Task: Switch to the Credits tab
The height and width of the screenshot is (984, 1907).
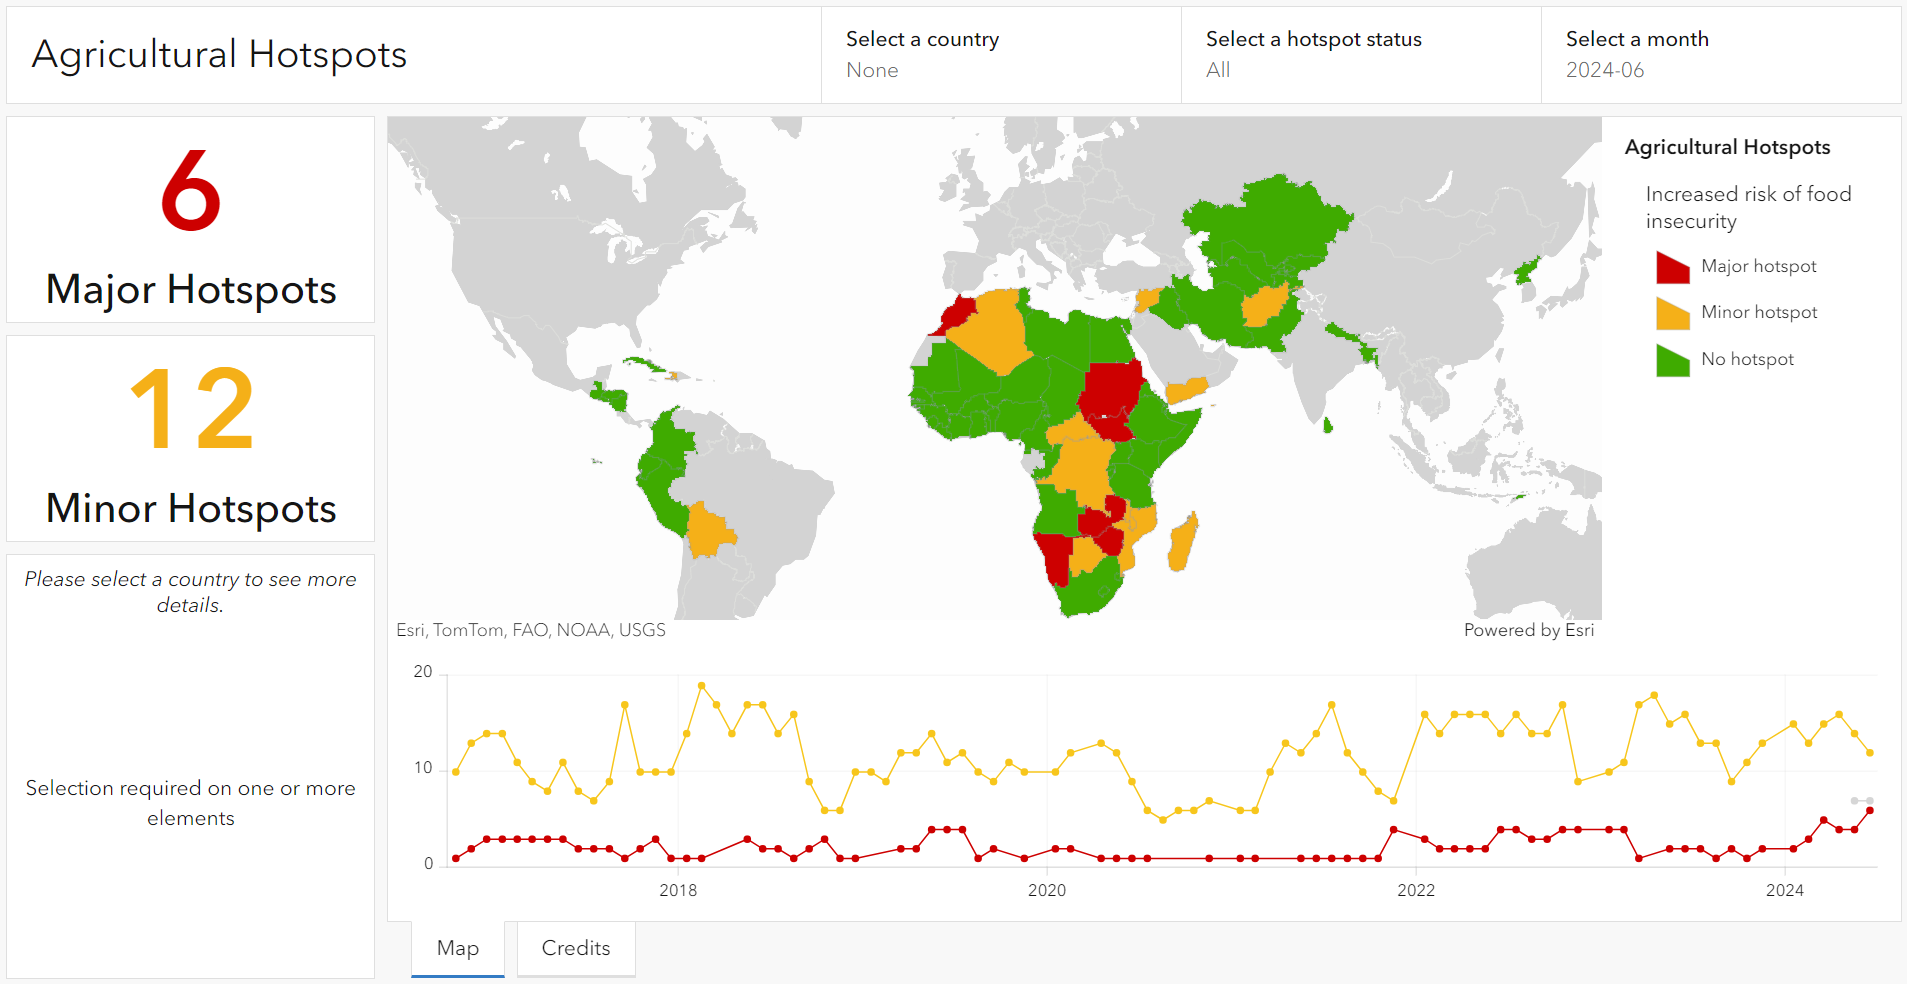Action: point(575,948)
